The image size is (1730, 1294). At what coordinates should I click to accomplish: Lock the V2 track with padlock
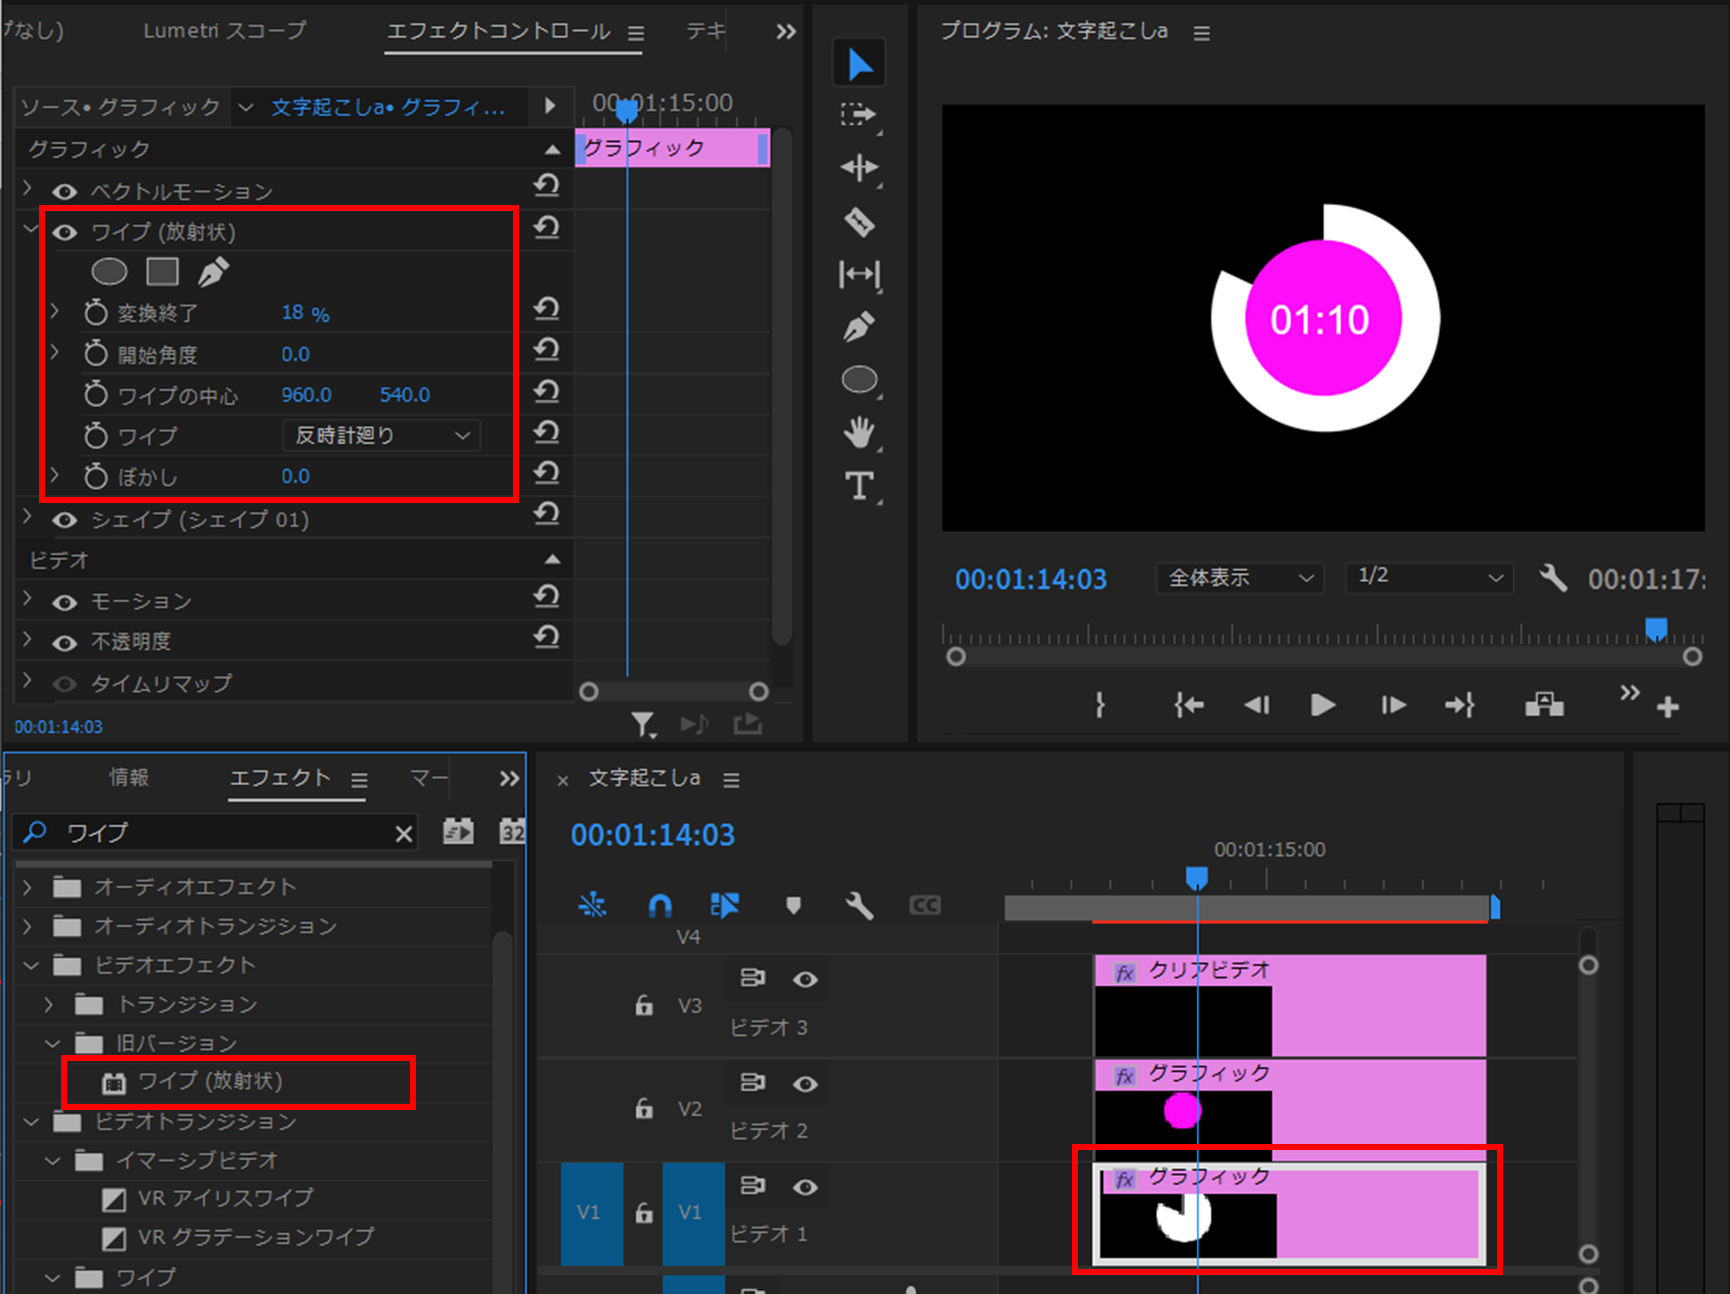643,1108
